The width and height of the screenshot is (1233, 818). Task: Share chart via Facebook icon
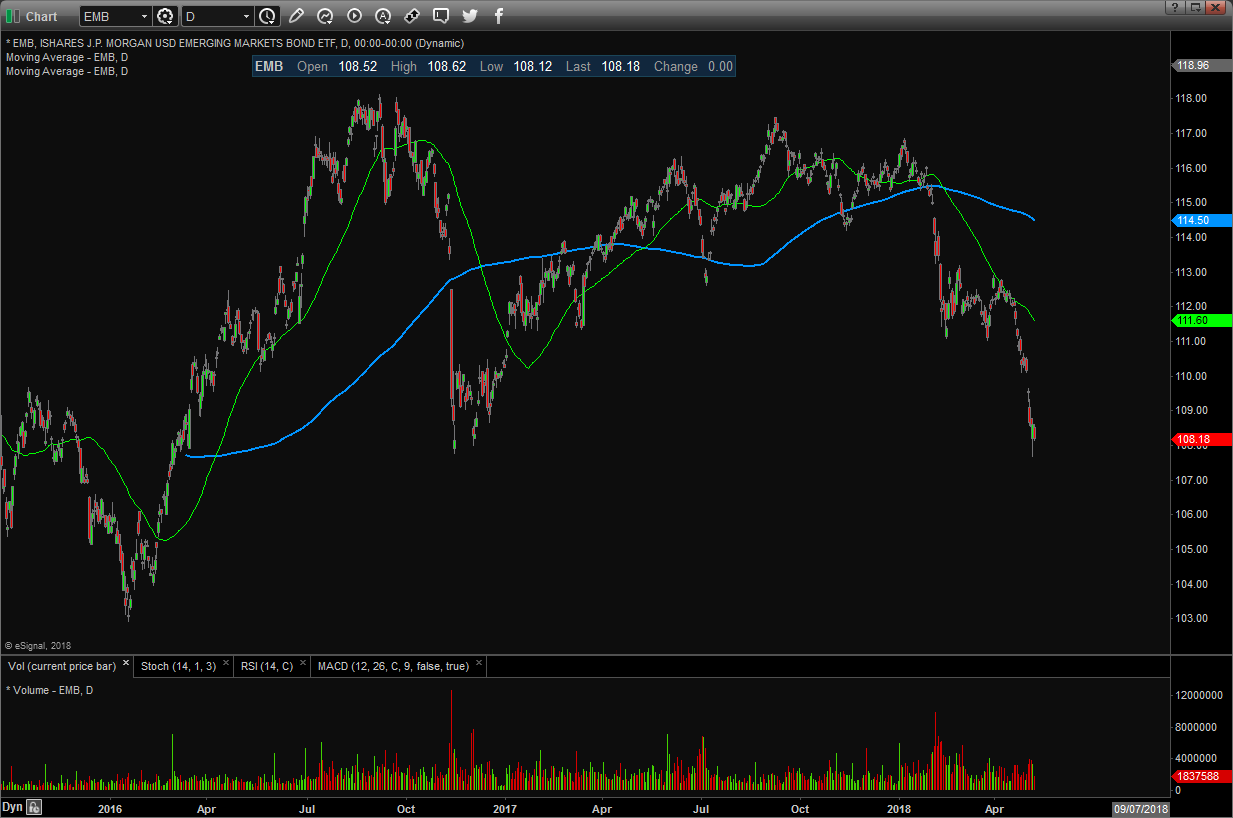[x=499, y=16]
